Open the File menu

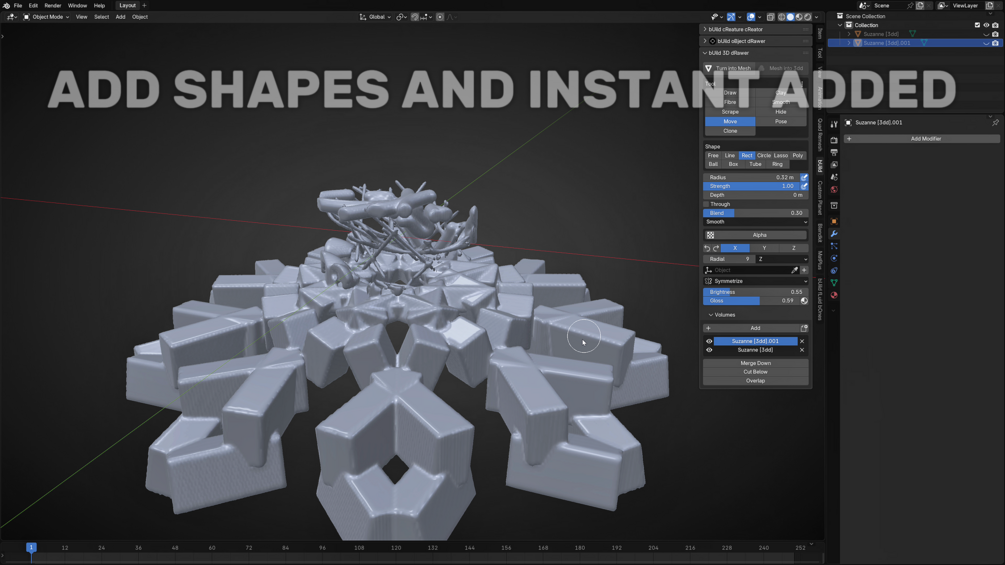(18, 5)
